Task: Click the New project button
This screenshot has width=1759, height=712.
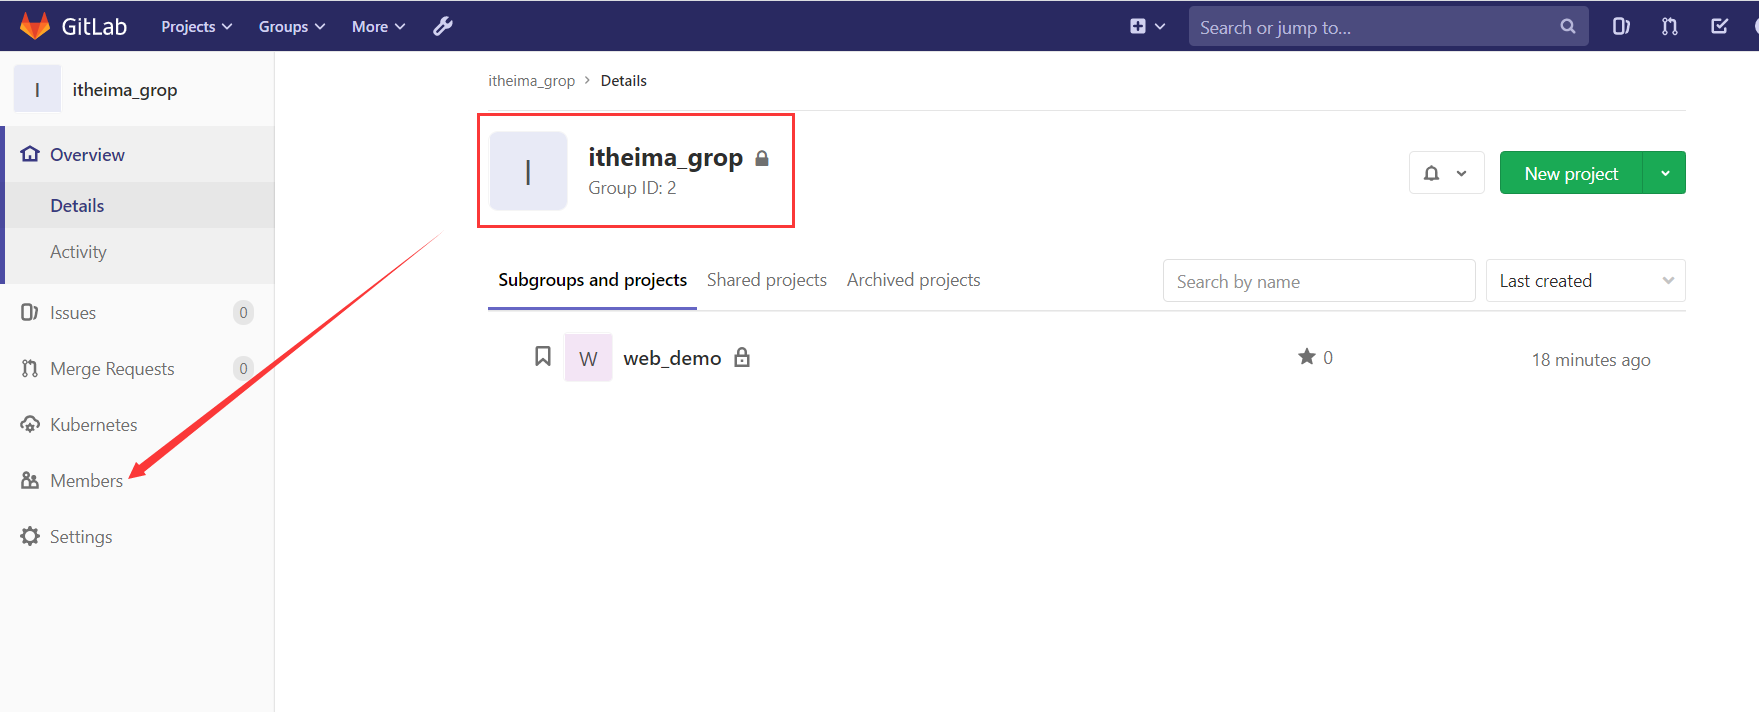Action: point(1570,173)
